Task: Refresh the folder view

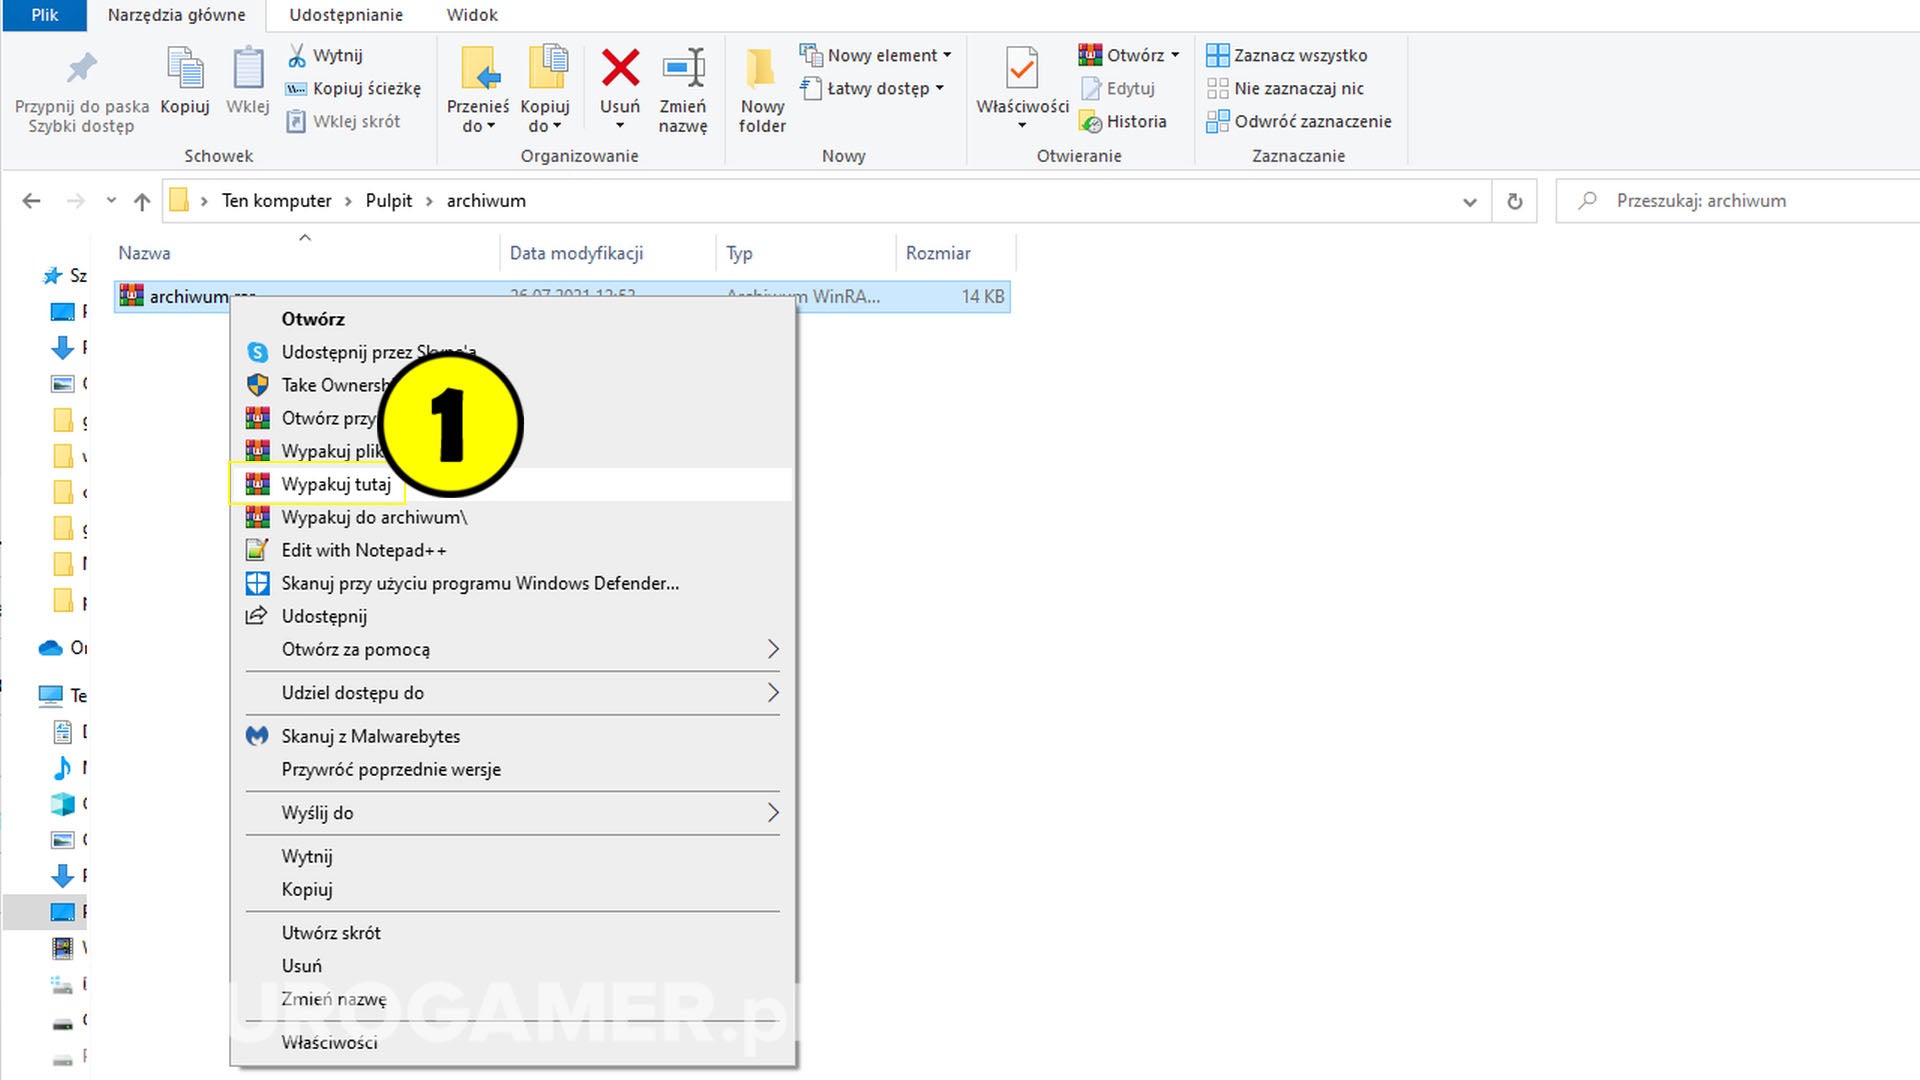Action: (x=1514, y=201)
